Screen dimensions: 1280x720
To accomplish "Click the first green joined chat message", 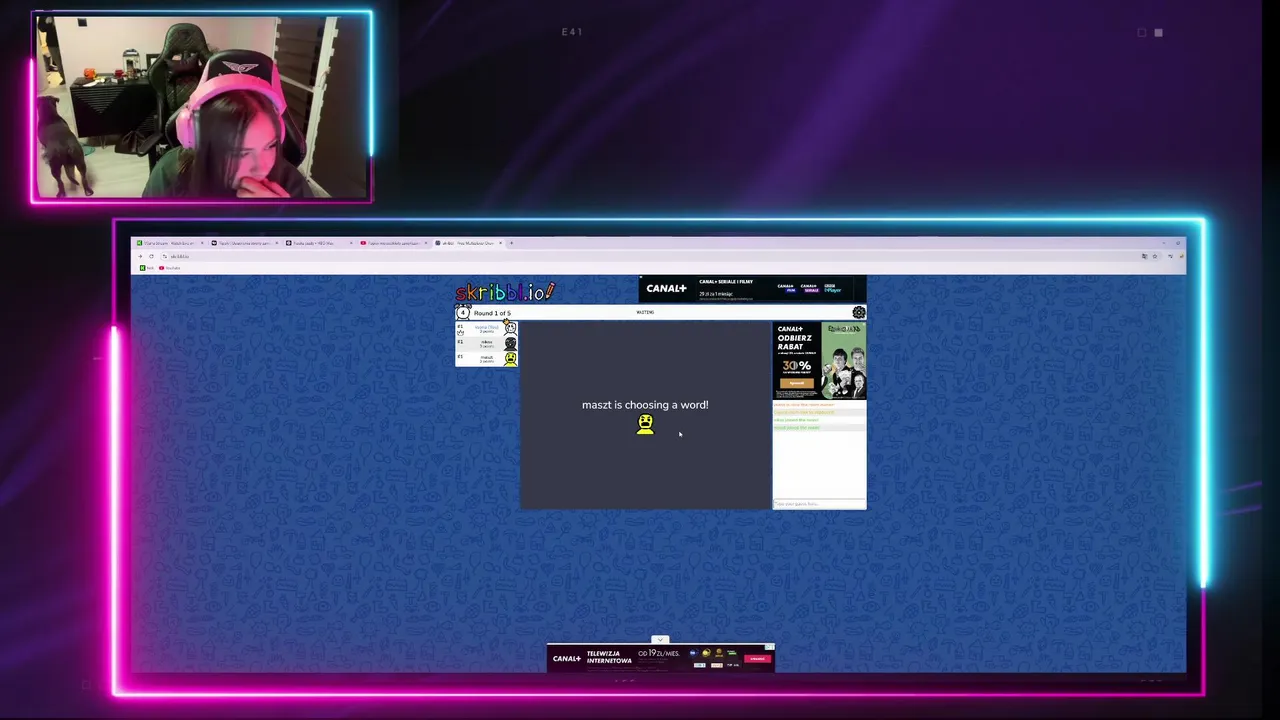I will coord(796,420).
